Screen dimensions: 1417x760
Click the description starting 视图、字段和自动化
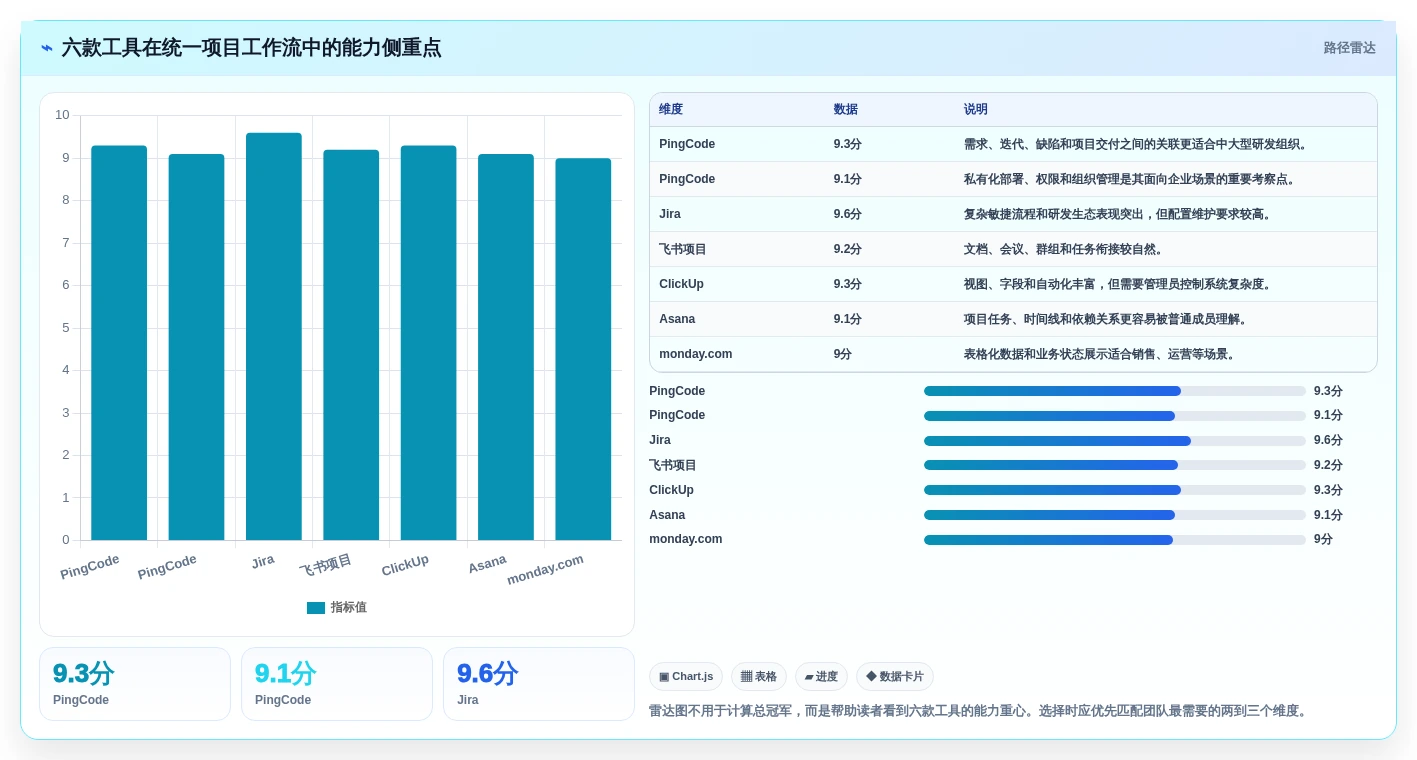coord(1119,284)
